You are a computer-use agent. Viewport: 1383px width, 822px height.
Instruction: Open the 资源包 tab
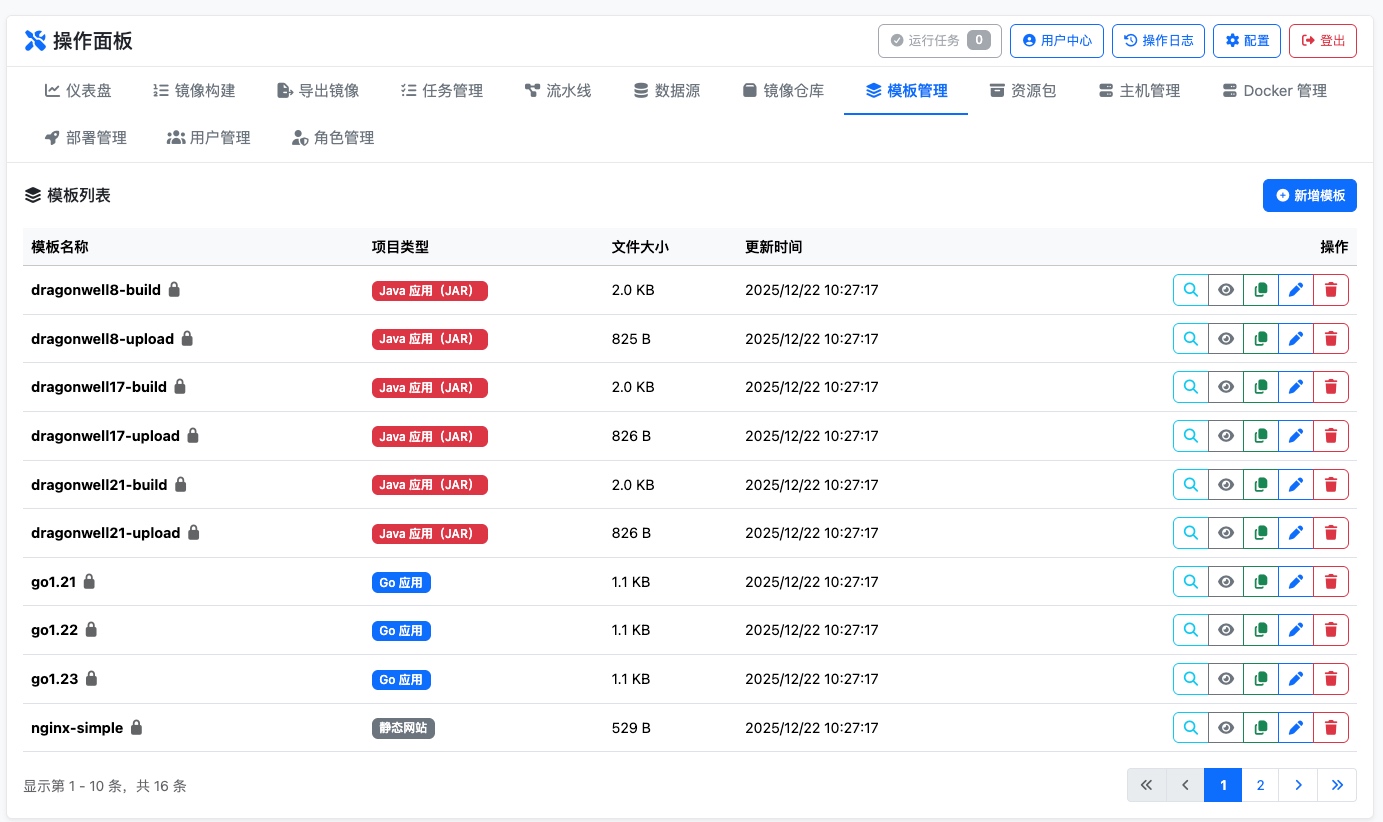pos(1023,91)
